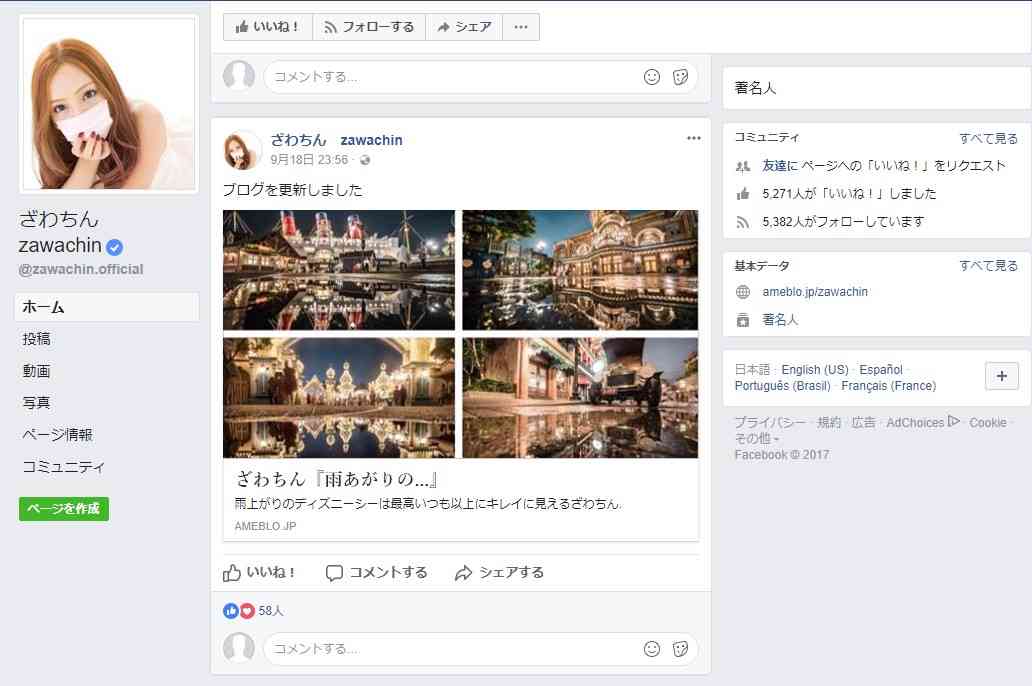This screenshot has width=1032, height=686.
Task: Open the emoji picker in the top comment box
Action: tap(652, 77)
